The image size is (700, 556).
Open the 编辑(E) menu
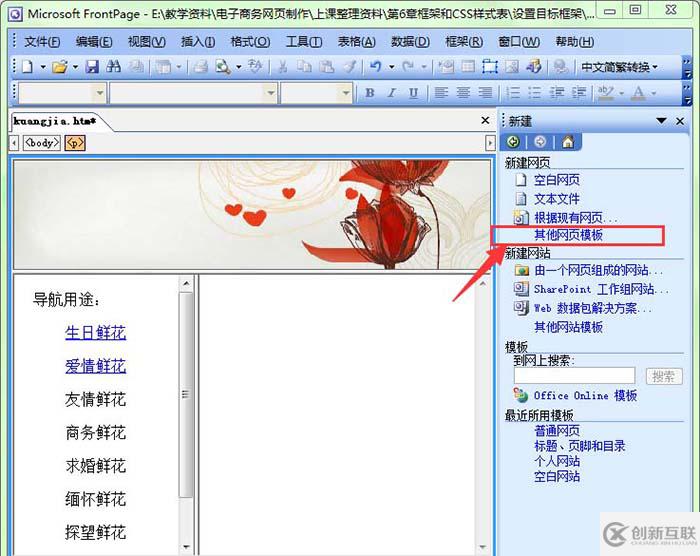[x=94, y=42]
